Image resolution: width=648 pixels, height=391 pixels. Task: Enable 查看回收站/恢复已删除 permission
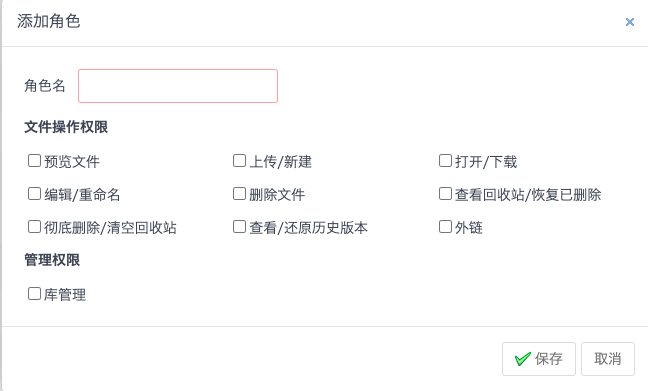(445, 194)
